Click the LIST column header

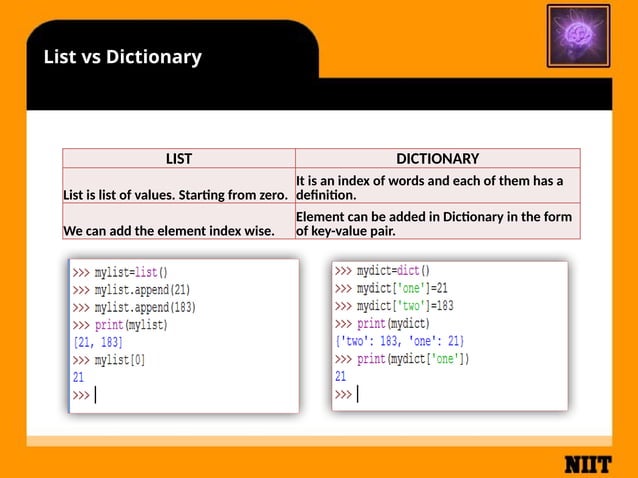pos(179,158)
